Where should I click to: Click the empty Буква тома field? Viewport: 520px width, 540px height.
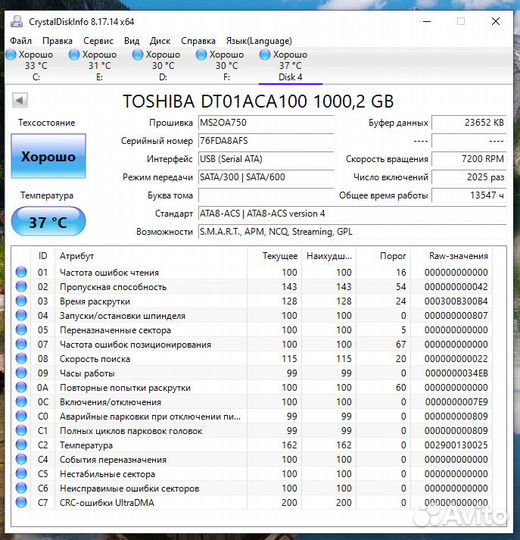[x=266, y=196]
